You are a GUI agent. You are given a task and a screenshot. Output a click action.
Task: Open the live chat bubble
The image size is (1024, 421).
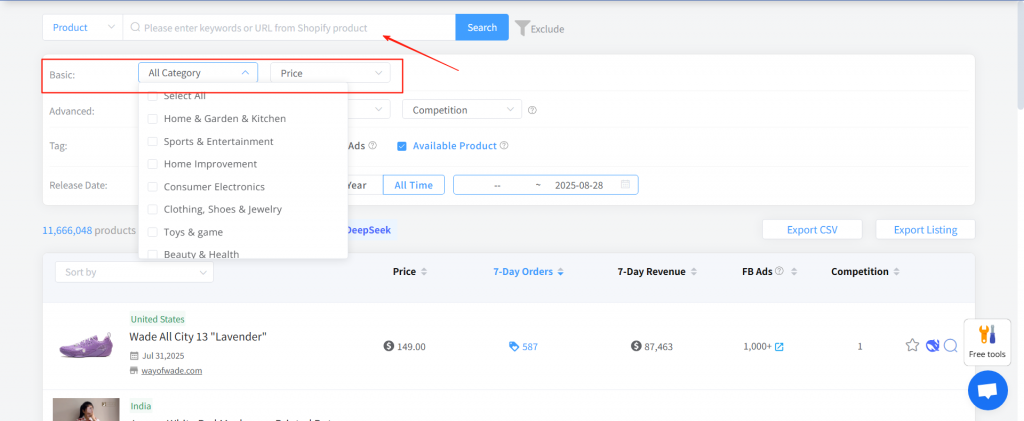[x=987, y=390]
